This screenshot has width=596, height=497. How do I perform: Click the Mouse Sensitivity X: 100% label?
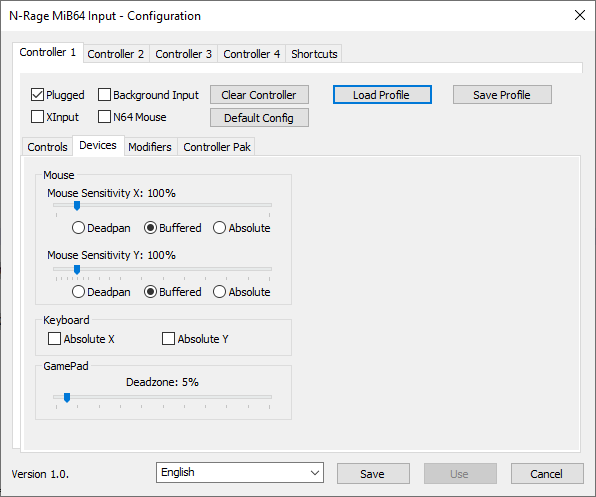(111, 193)
